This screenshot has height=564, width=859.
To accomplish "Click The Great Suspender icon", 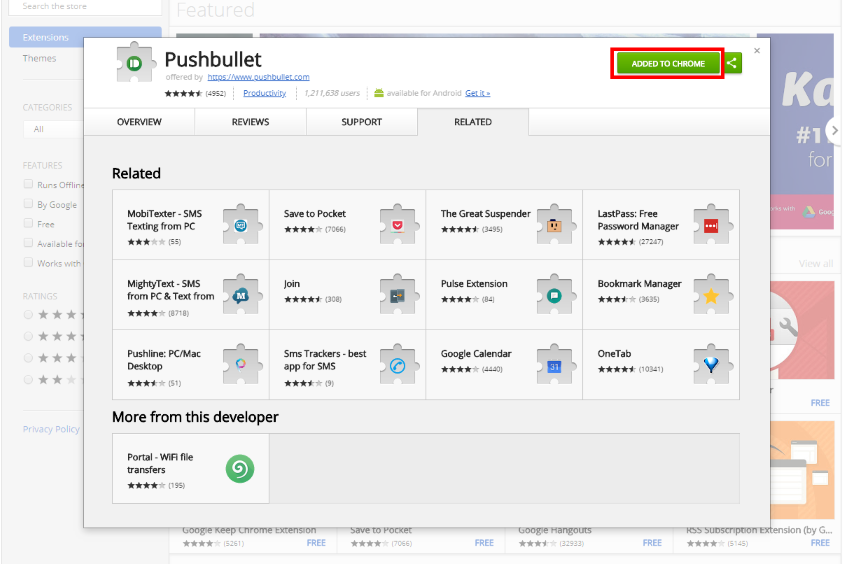I will point(554,225).
